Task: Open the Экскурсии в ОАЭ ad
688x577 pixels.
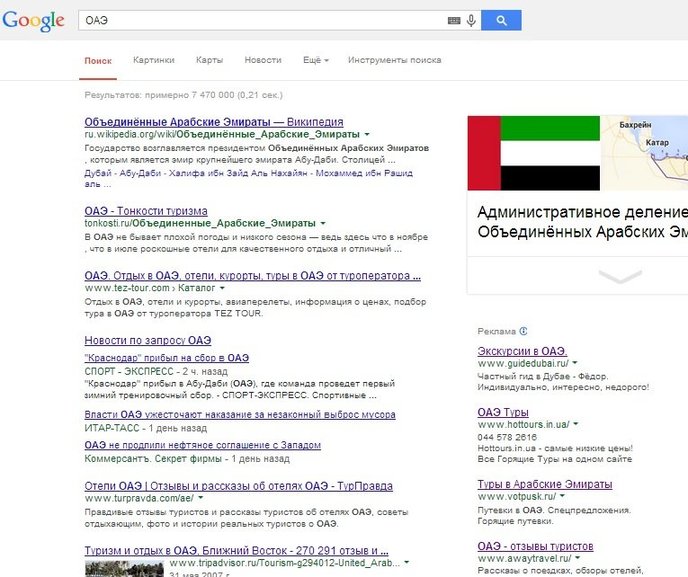Action: [522, 351]
